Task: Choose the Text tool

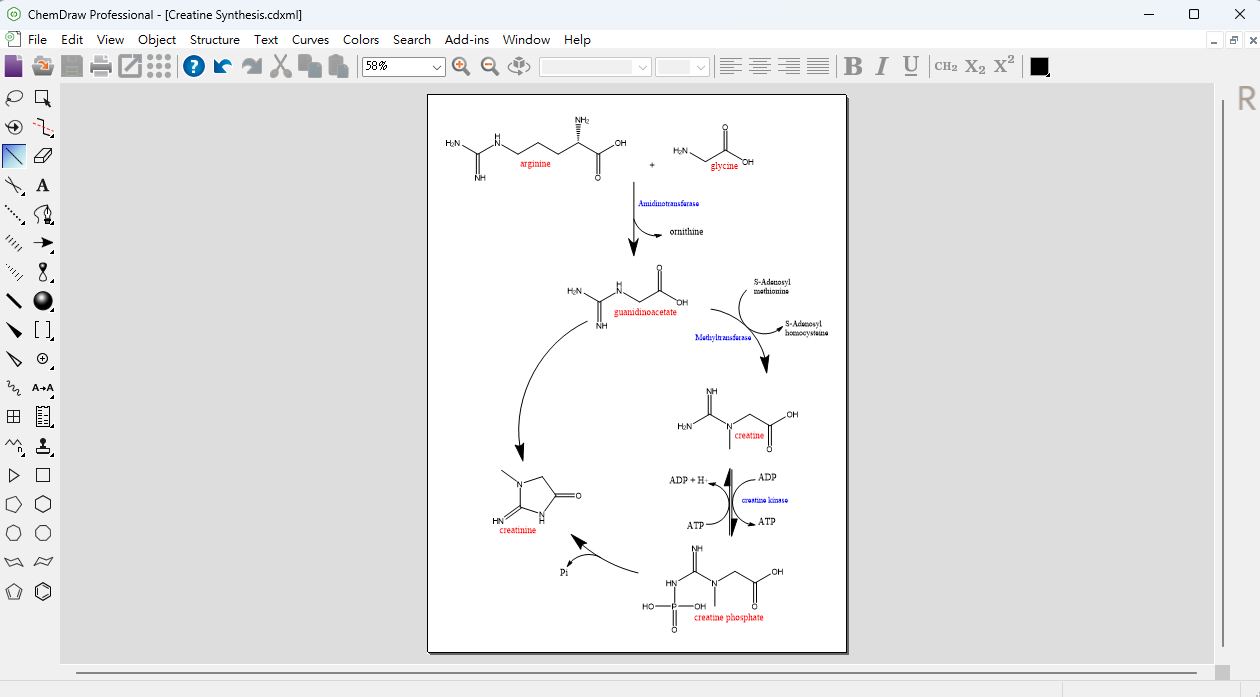Action: click(43, 185)
